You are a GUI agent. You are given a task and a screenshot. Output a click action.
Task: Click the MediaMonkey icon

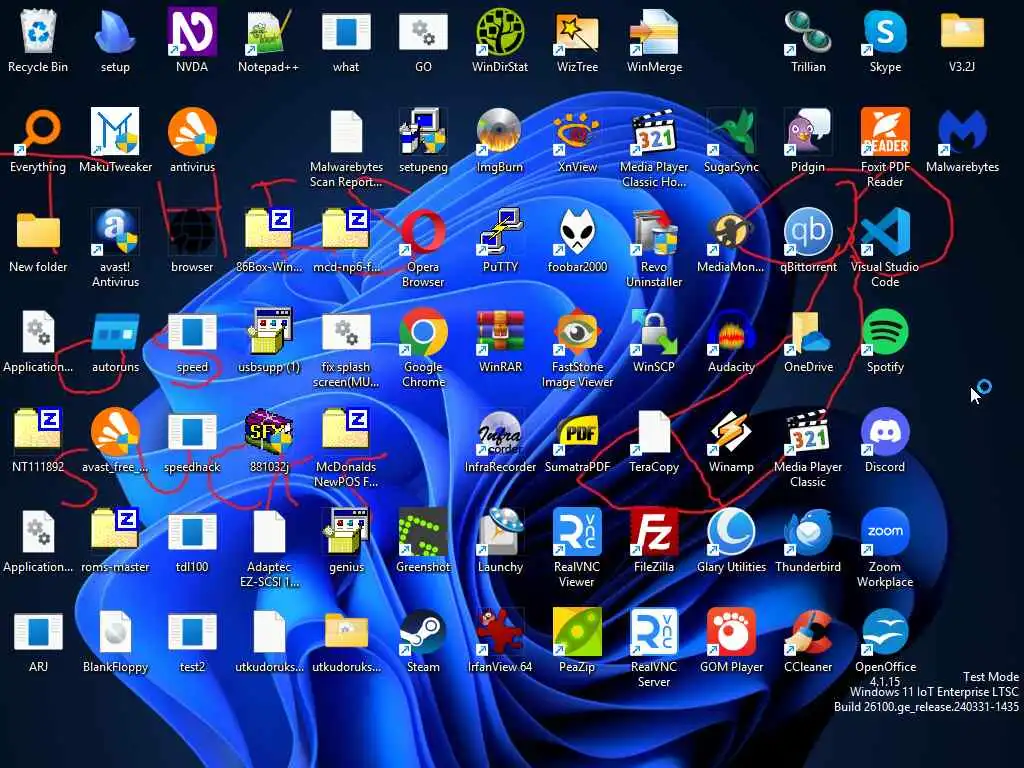731,232
